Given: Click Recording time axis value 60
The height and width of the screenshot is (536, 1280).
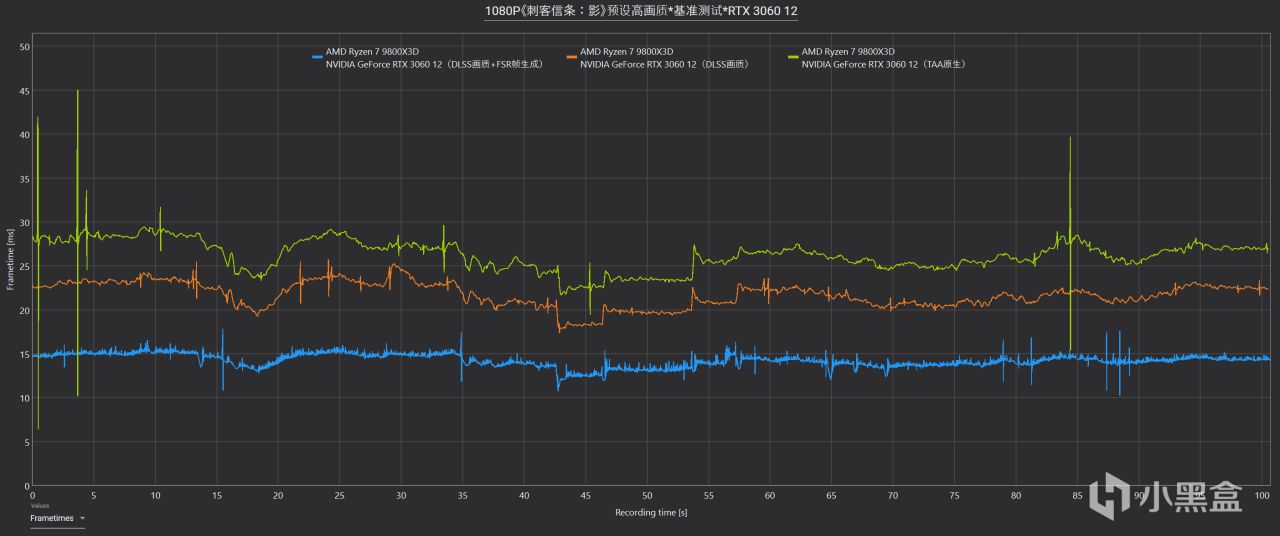Looking at the screenshot, I should tap(770, 496).
